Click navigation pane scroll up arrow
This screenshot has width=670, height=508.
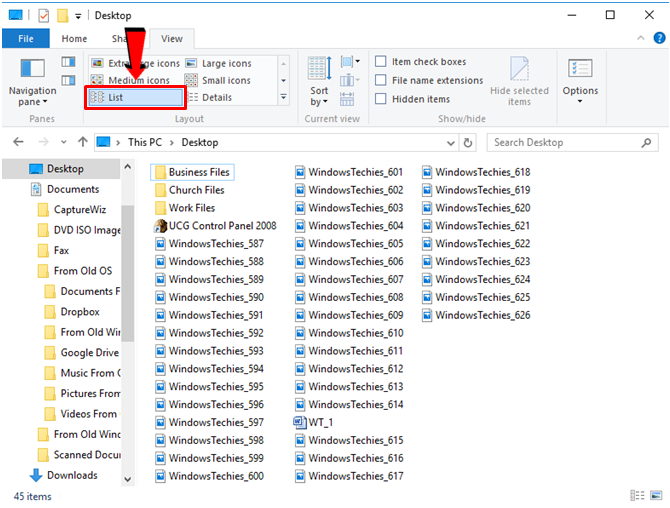(x=128, y=167)
